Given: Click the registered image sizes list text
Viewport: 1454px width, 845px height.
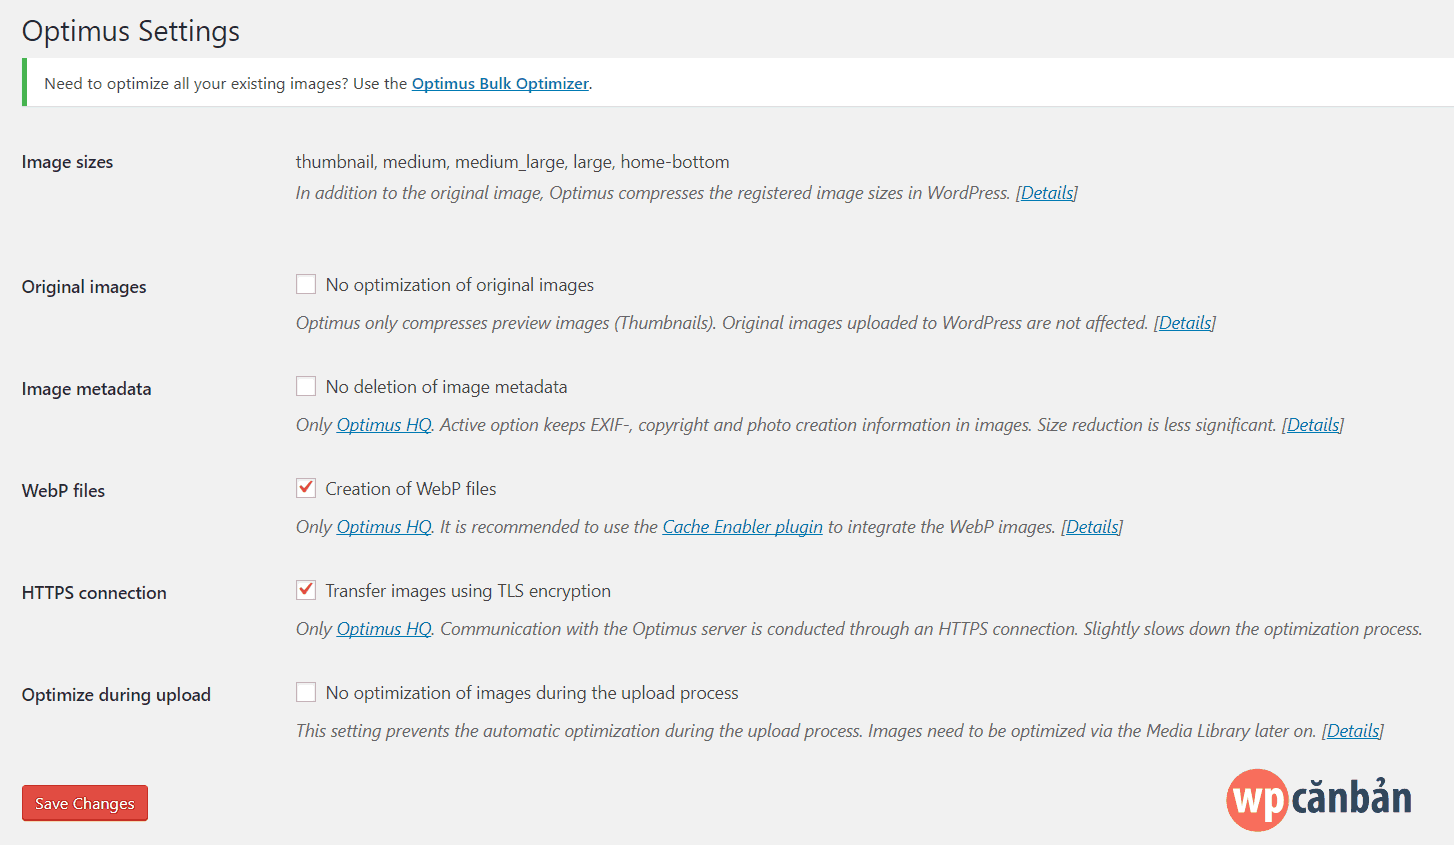Looking at the screenshot, I should tap(512, 162).
